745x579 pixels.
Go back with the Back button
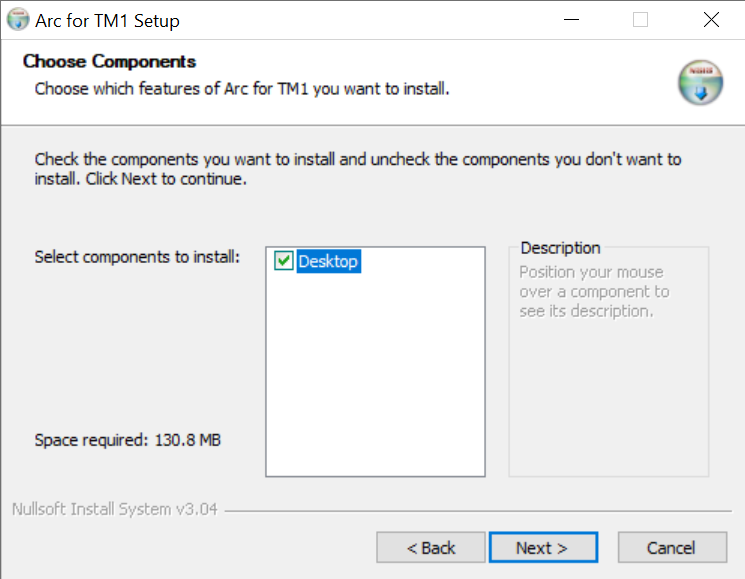(x=431, y=548)
